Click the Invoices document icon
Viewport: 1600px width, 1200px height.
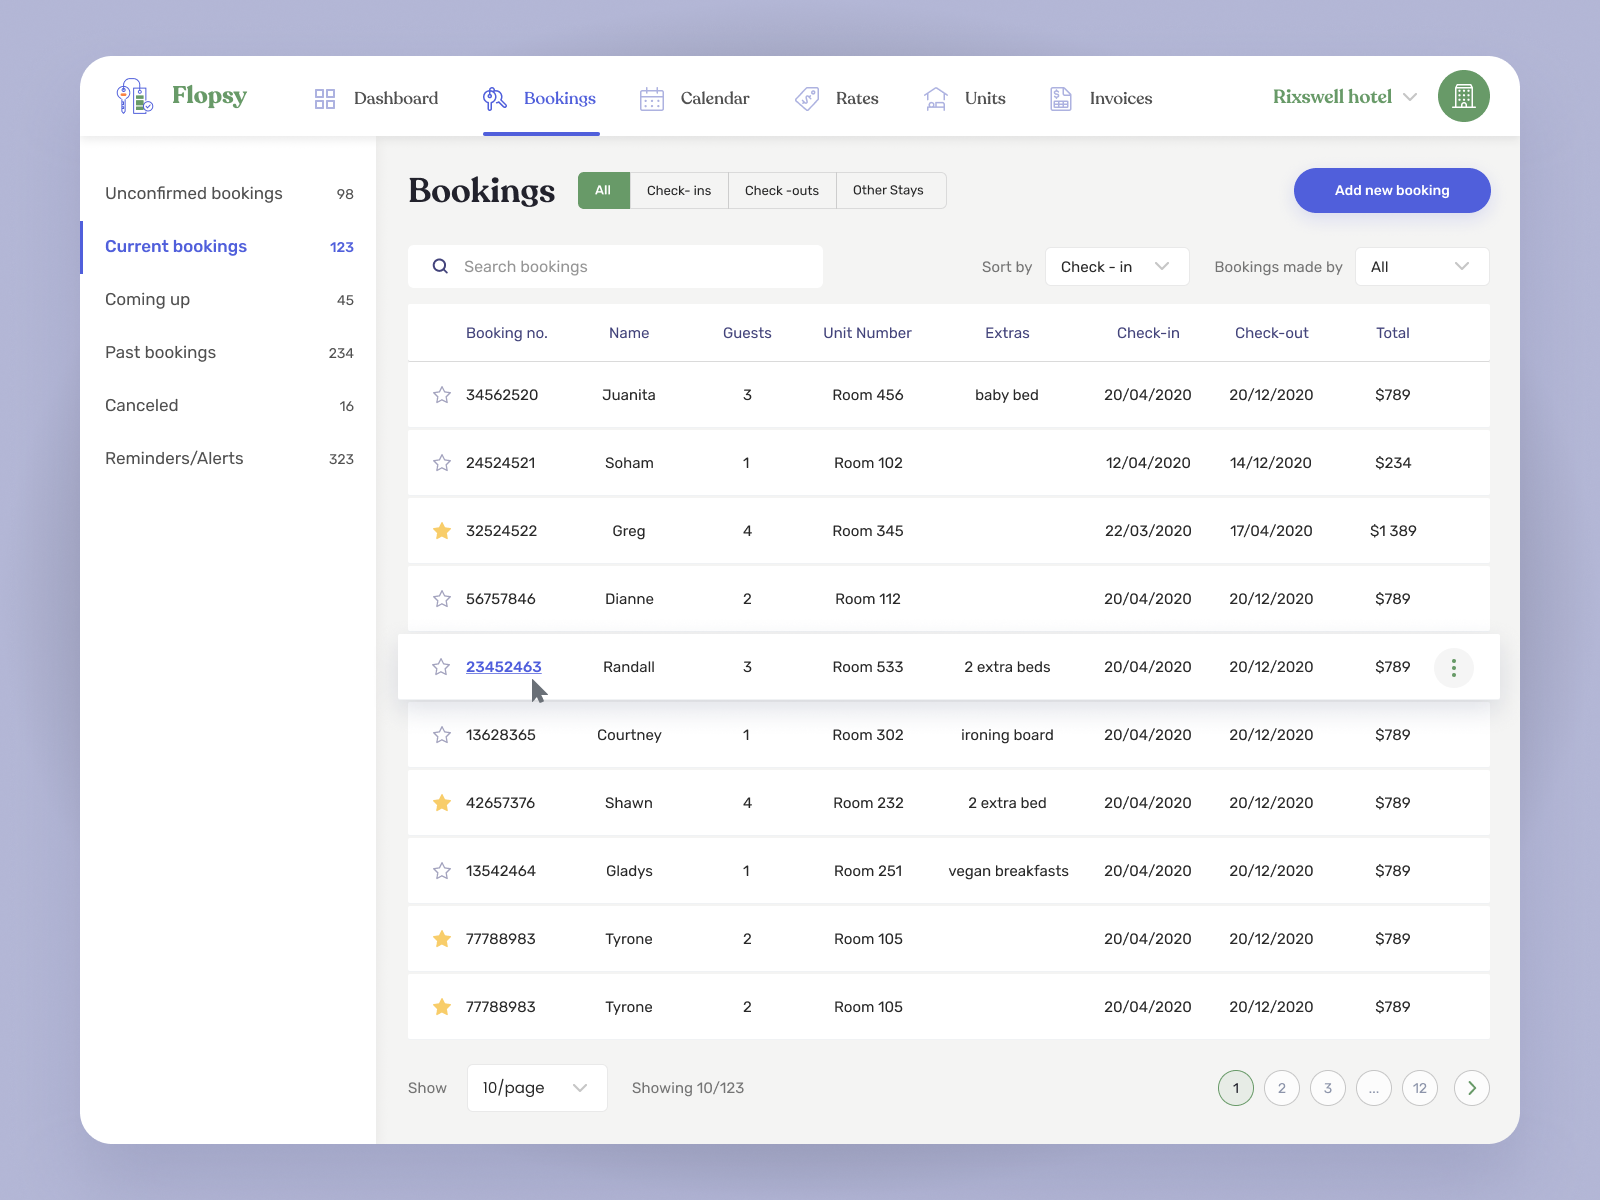[1061, 98]
